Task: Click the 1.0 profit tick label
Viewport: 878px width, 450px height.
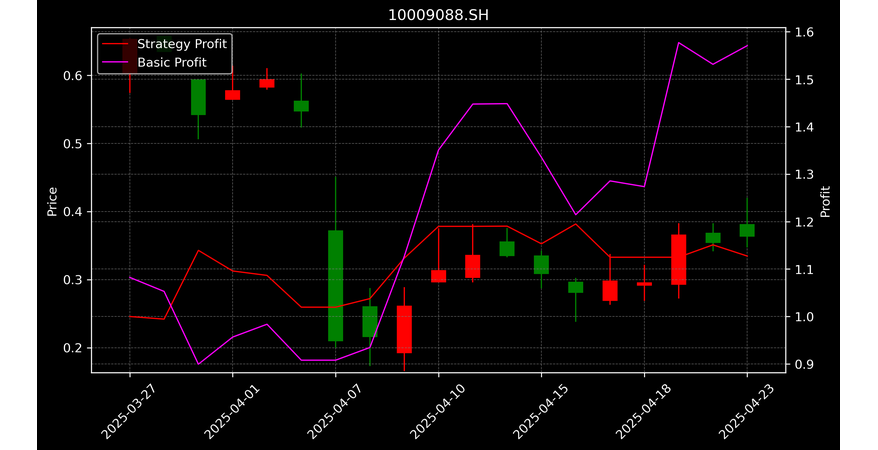Action: [x=804, y=317]
